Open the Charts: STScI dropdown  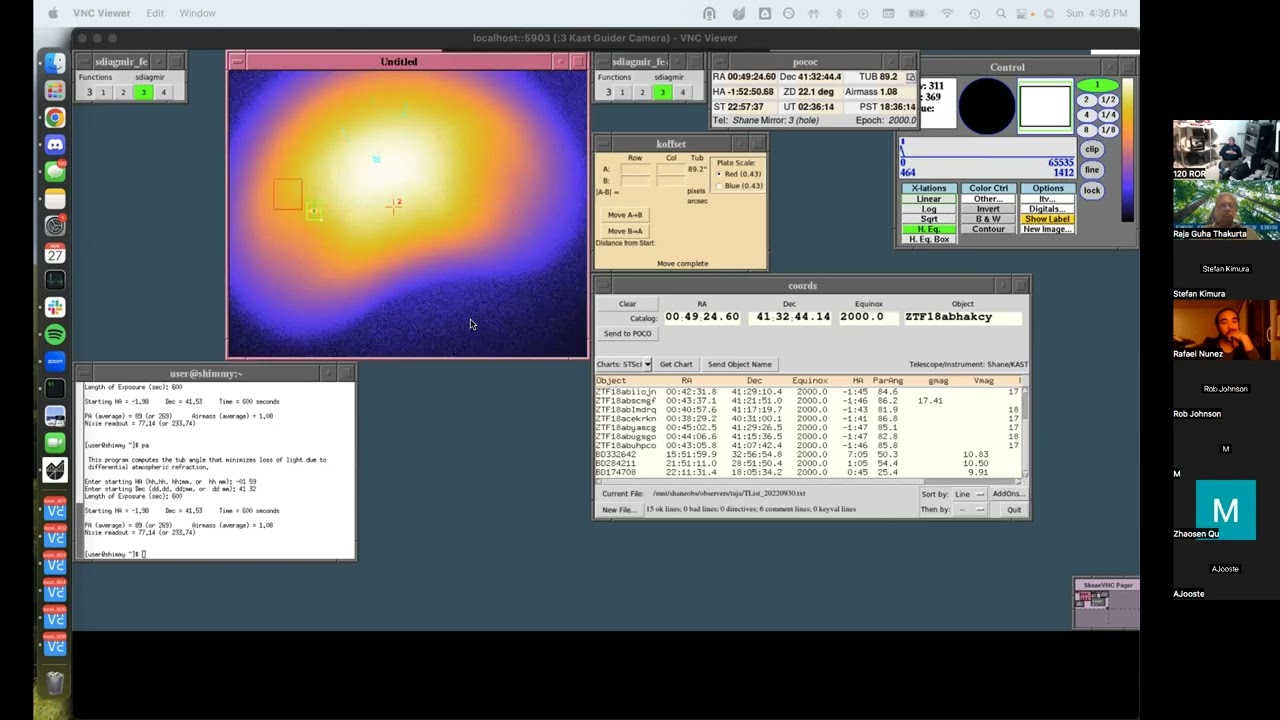point(624,364)
